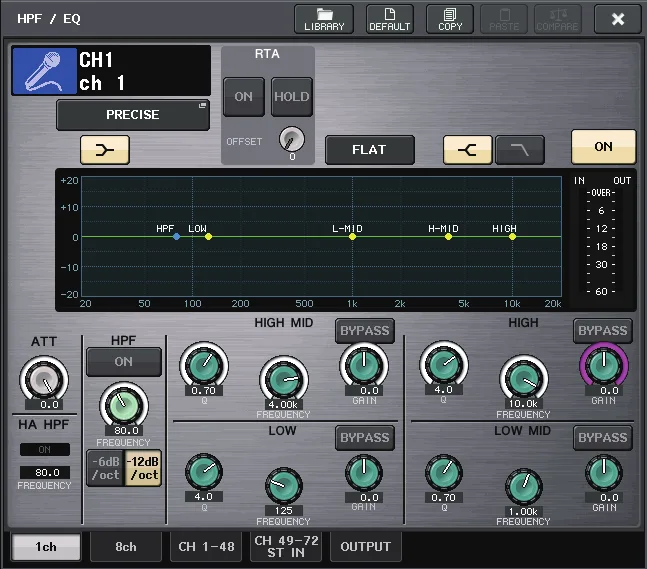This screenshot has height=569, width=647.
Task: Click the greyed-out Paste icon
Action: [x=504, y=19]
